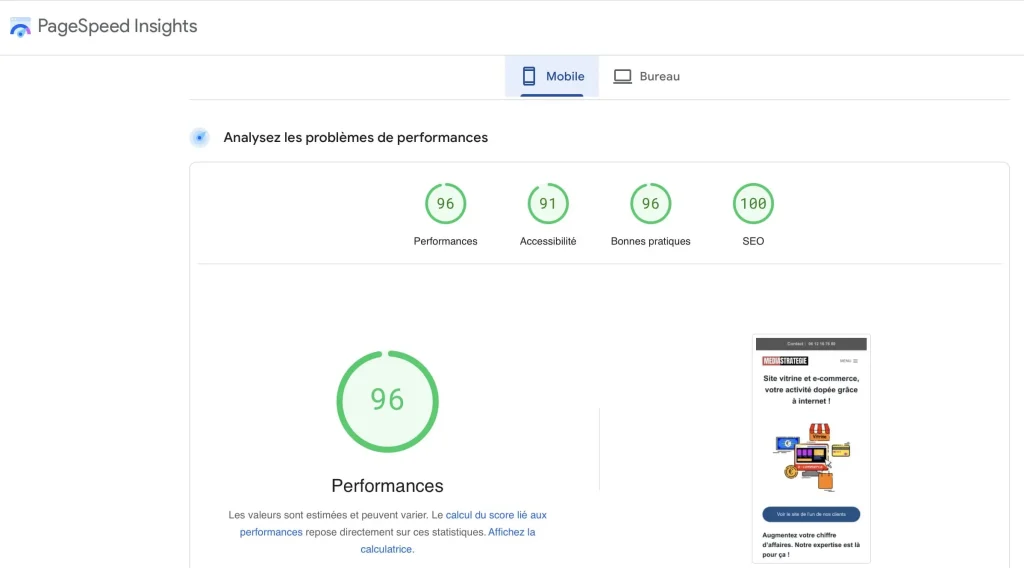Click the blue performance analysis icon
1024x568 pixels.
click(200, 138)
